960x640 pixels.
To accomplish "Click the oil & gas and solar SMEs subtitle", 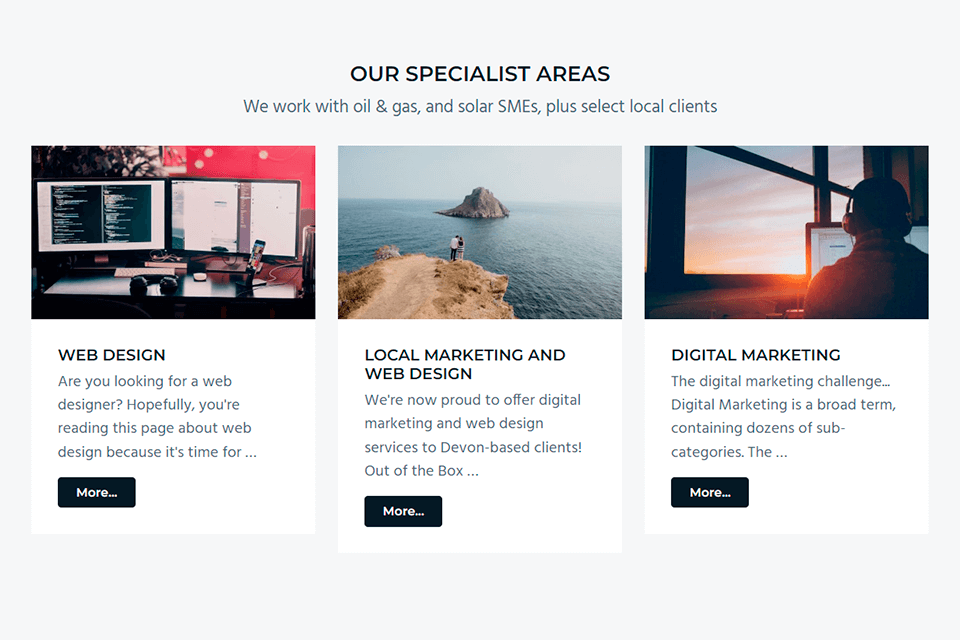I will [480, 107].
